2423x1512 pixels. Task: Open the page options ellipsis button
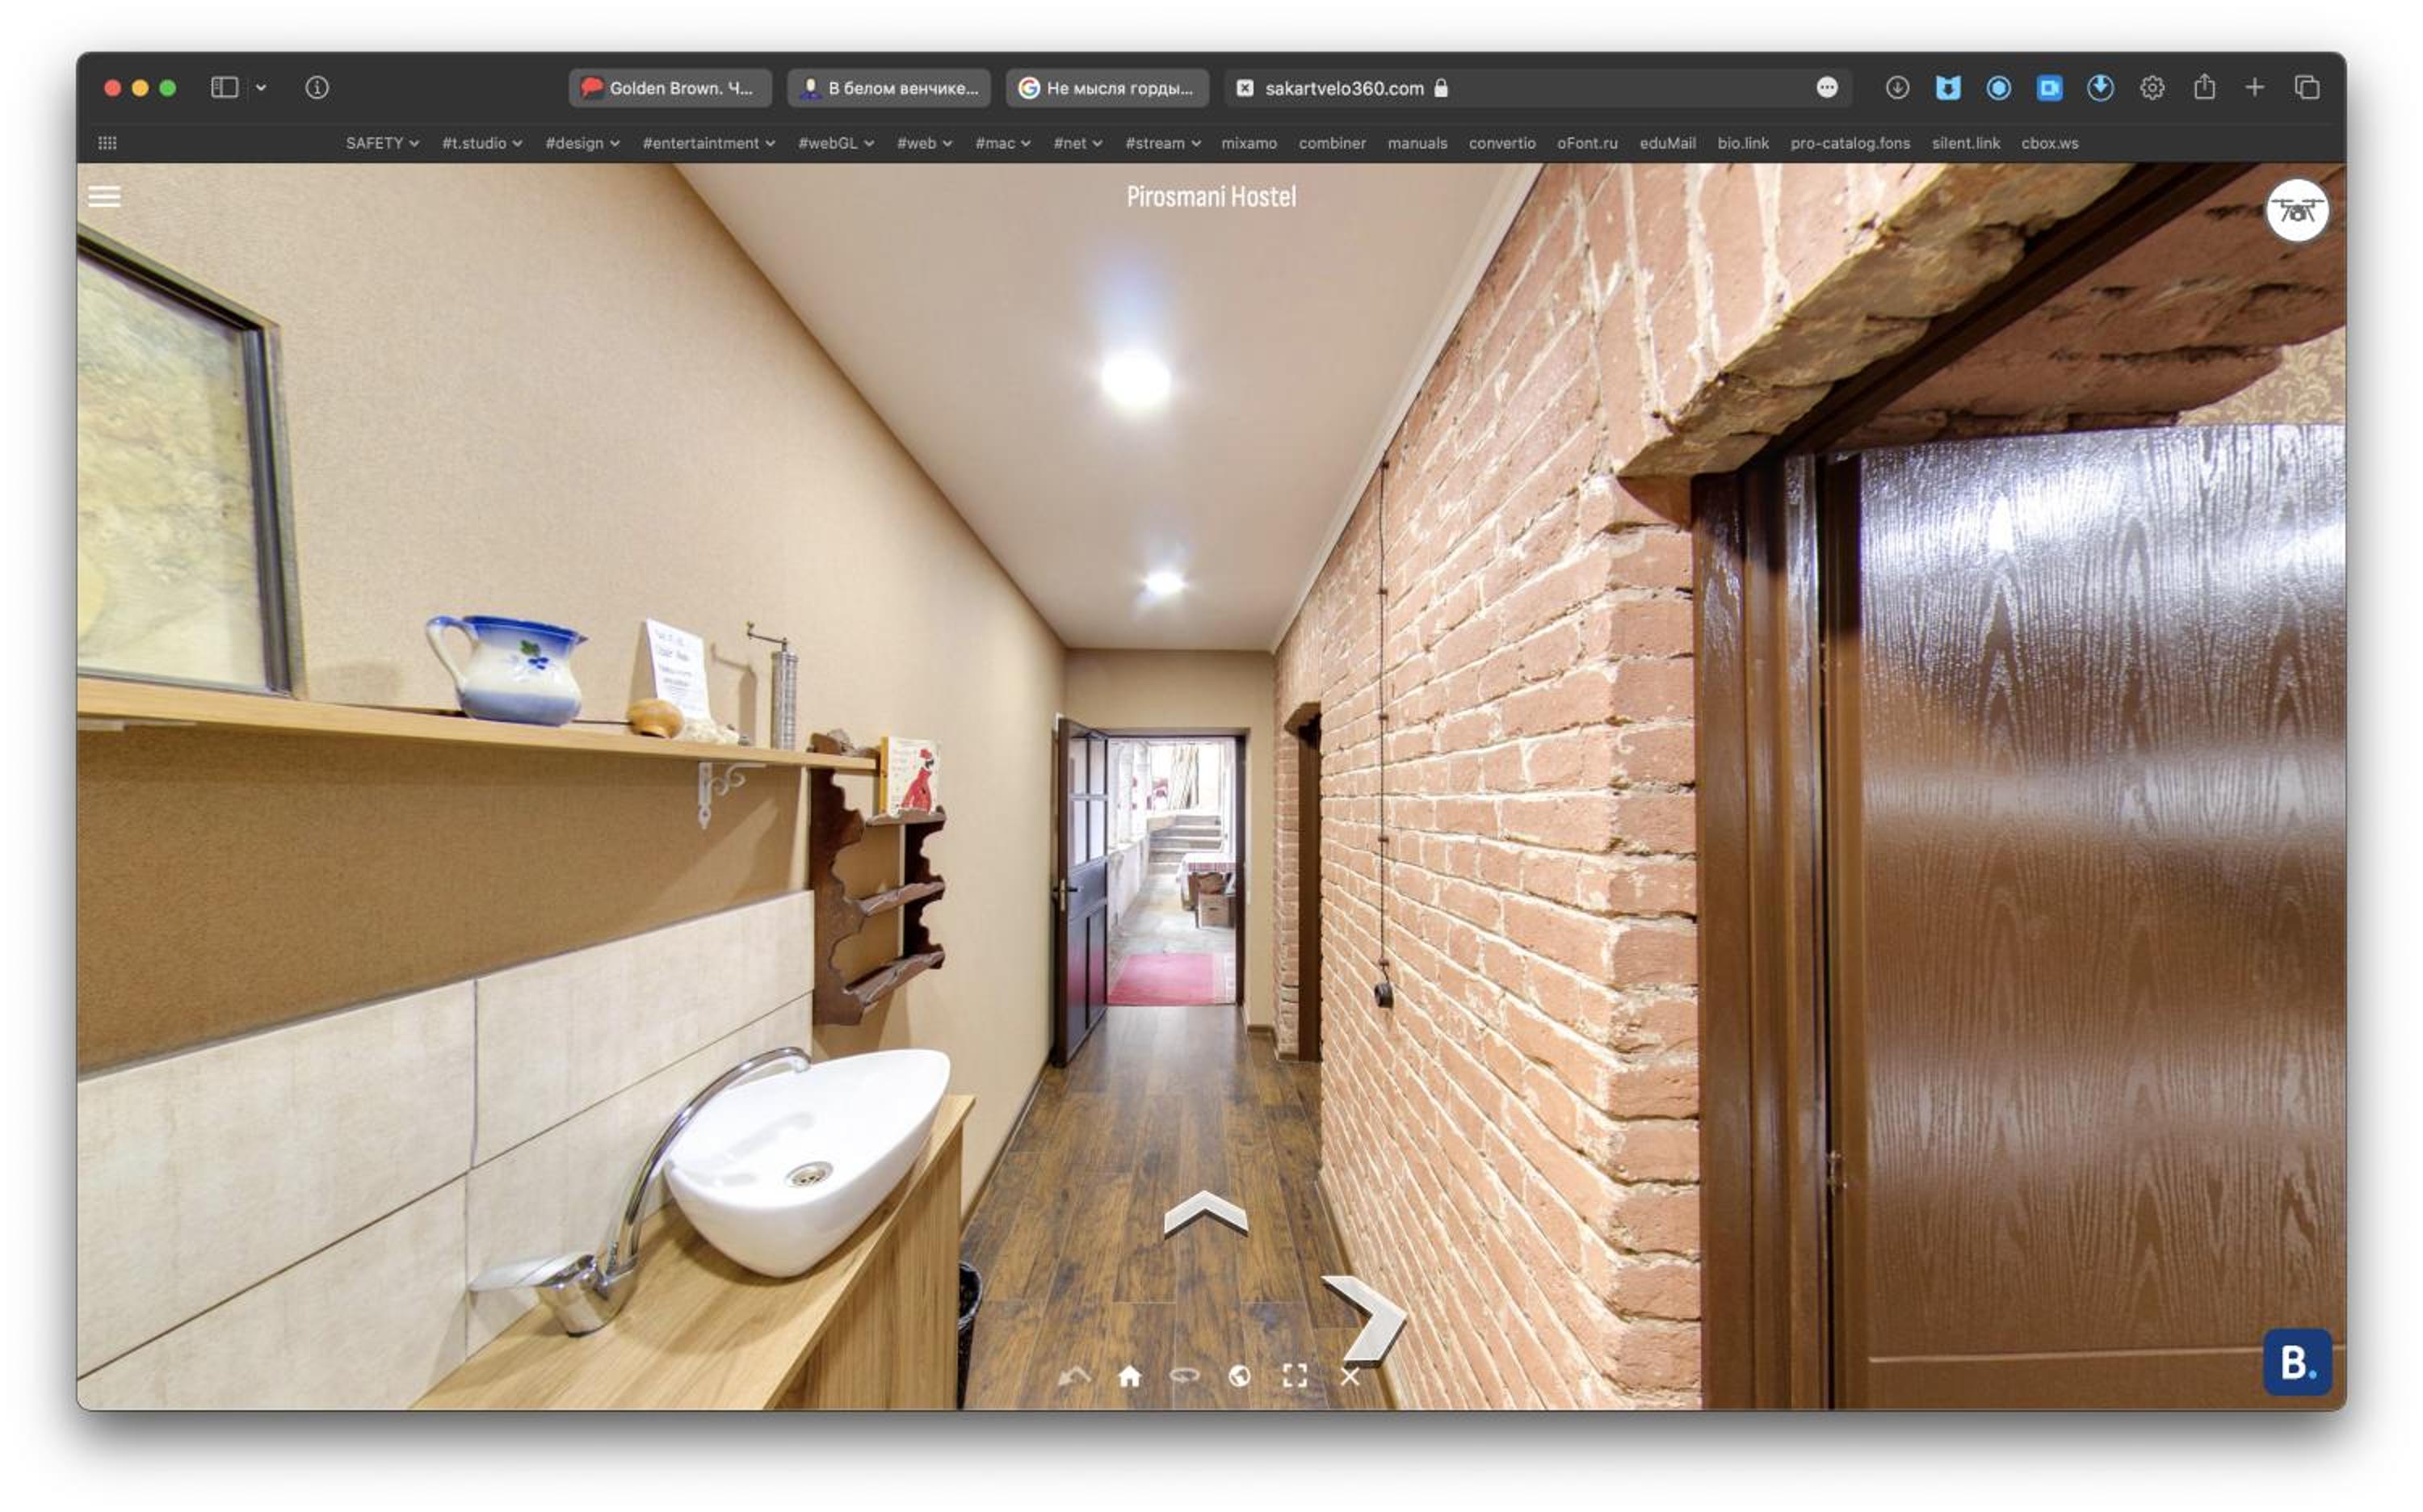1827,88
